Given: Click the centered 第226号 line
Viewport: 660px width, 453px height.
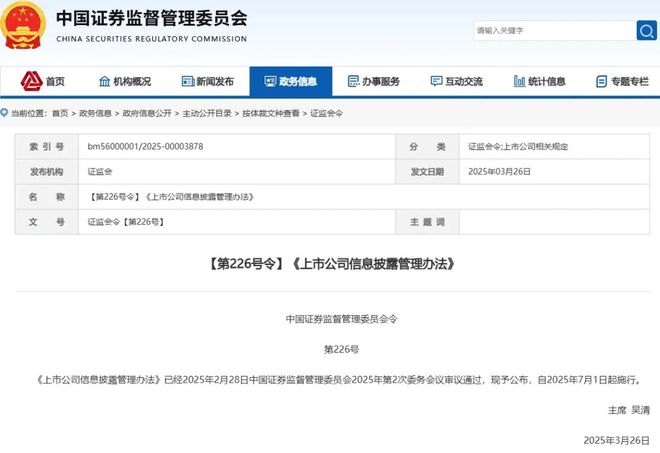Looking at the screenshot, I should (341, 349).
